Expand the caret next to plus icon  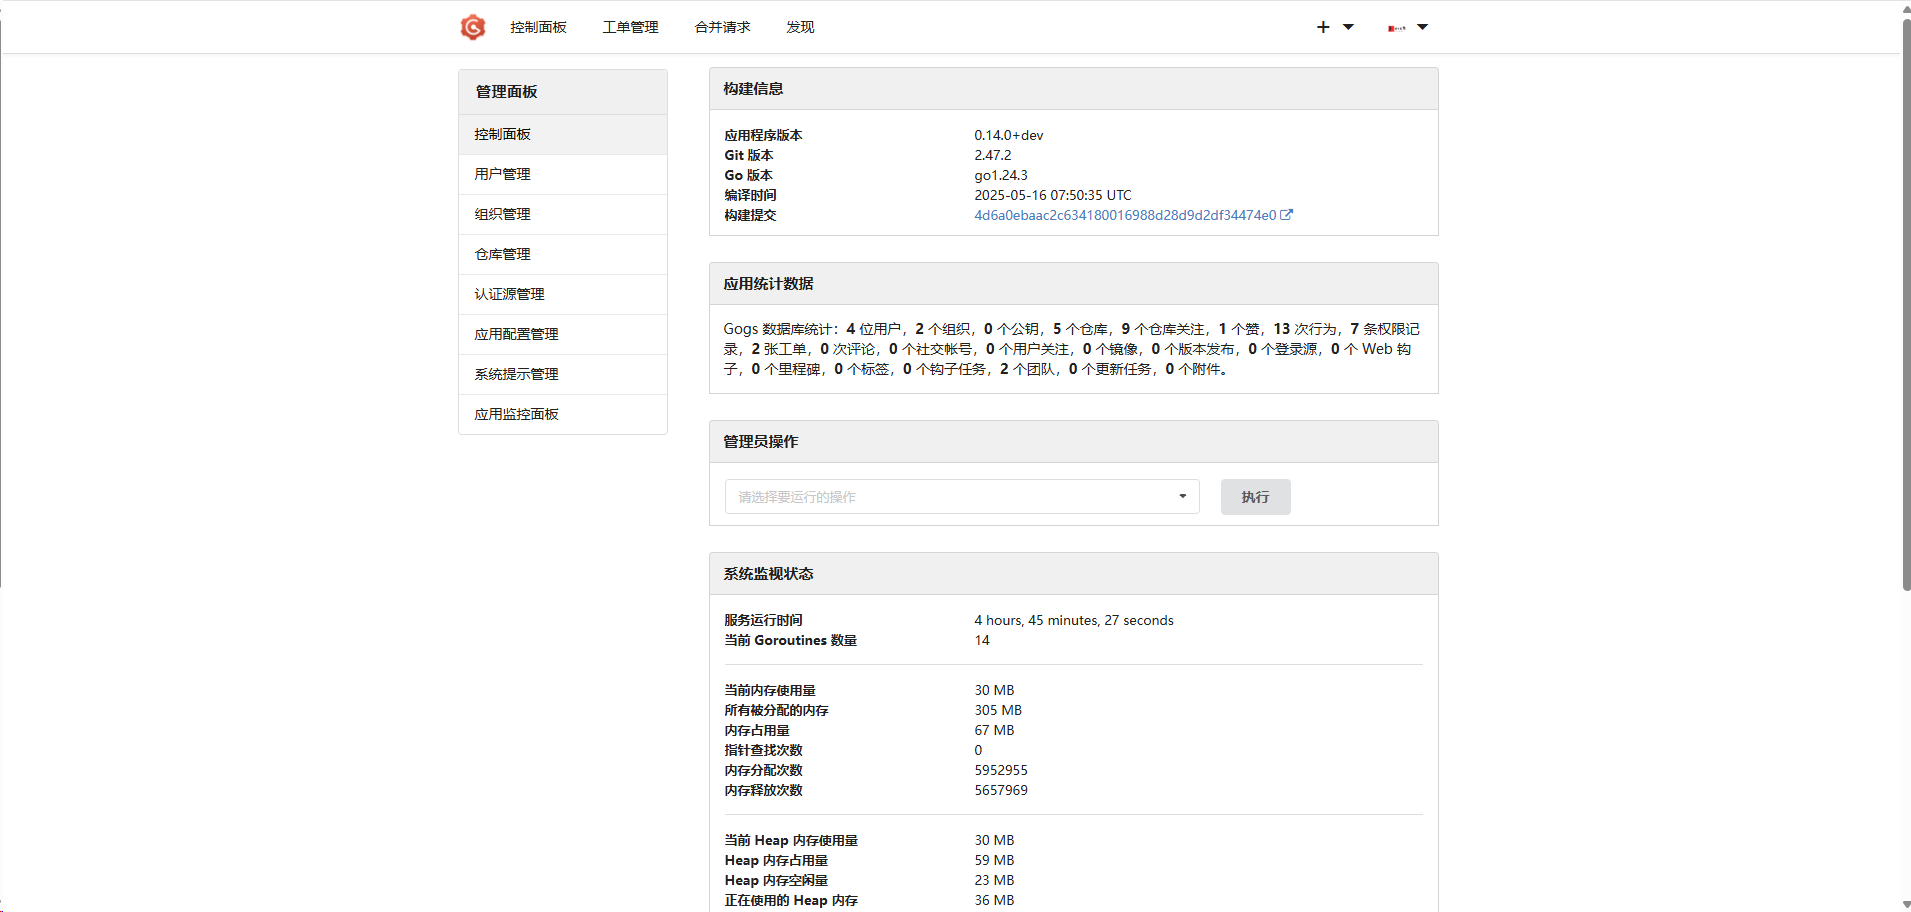[x=1348, y=27]
